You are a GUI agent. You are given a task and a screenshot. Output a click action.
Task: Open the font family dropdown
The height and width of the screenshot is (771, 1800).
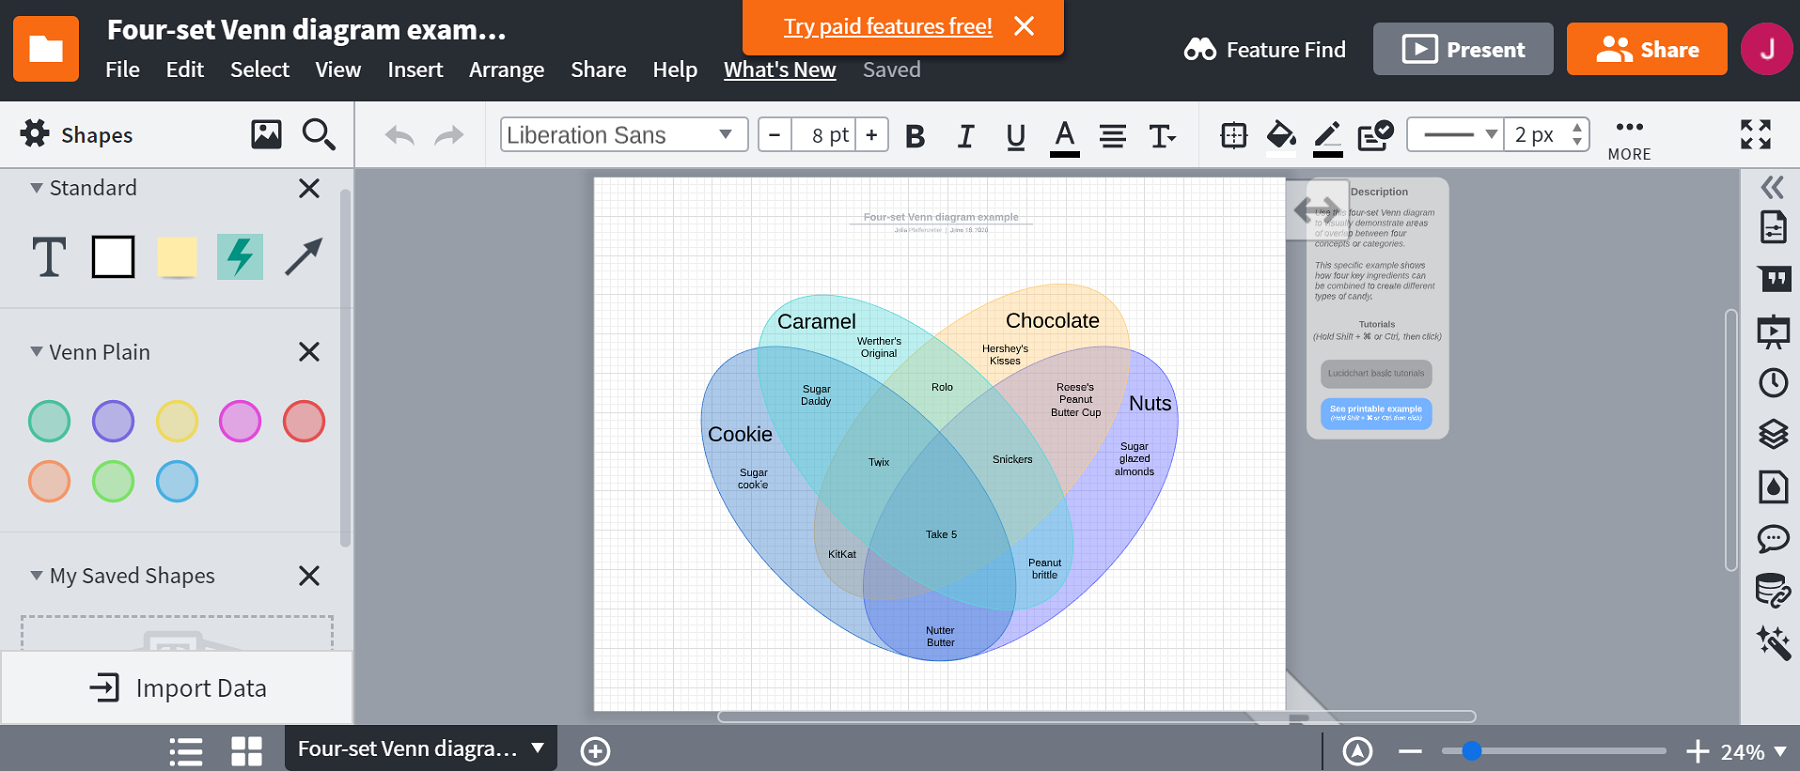624,135
